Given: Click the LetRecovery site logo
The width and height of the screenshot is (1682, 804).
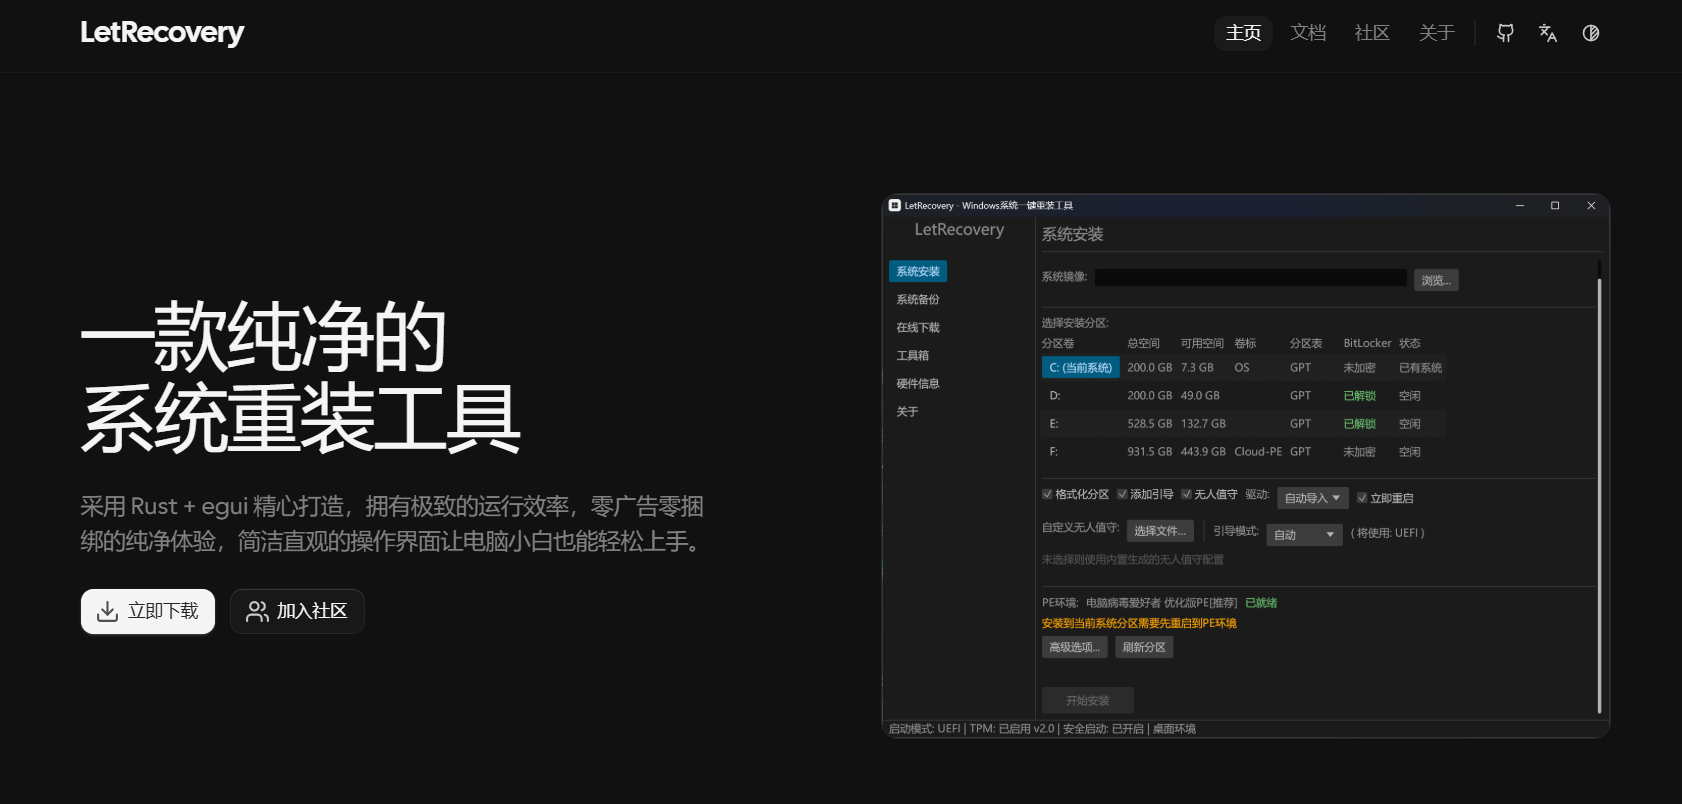Looking at the screenshot, I should (162, 33).
